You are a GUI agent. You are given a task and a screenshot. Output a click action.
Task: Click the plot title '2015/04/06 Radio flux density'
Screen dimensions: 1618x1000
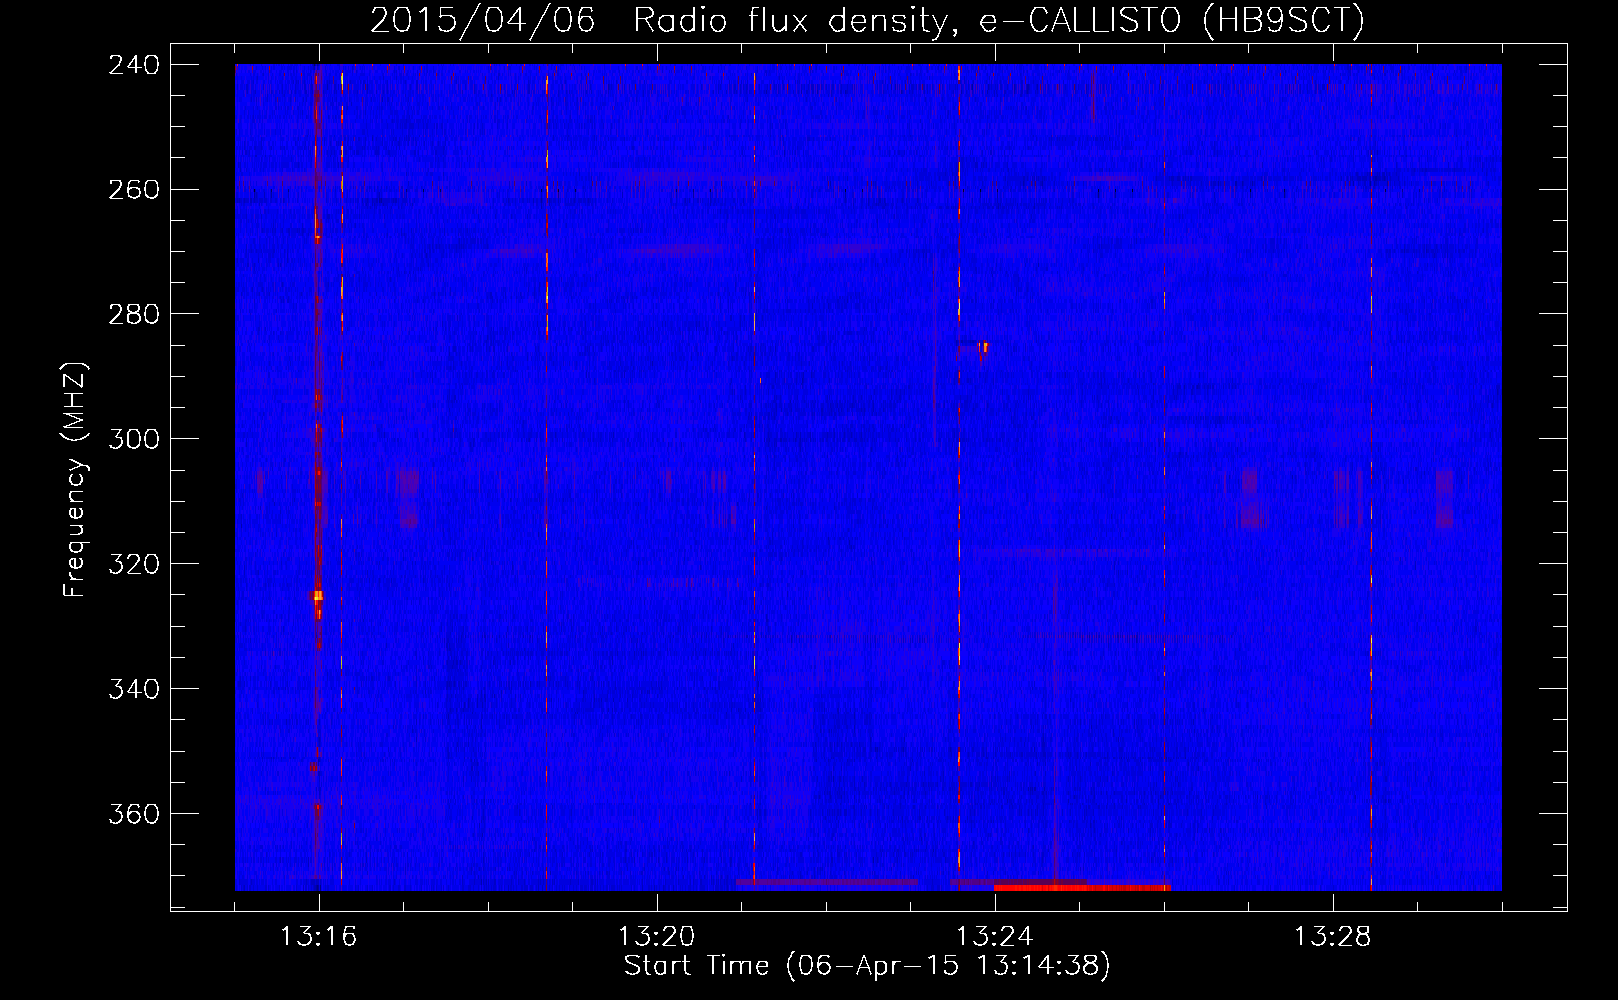(x=660, y=20)
